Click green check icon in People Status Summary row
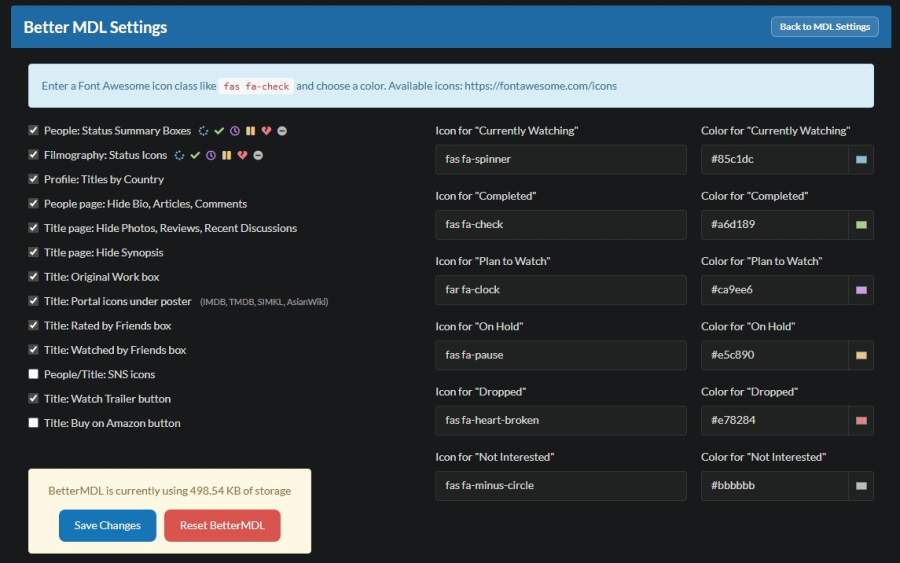The width and height of the screenshot is (900, 563). [219, 131]
